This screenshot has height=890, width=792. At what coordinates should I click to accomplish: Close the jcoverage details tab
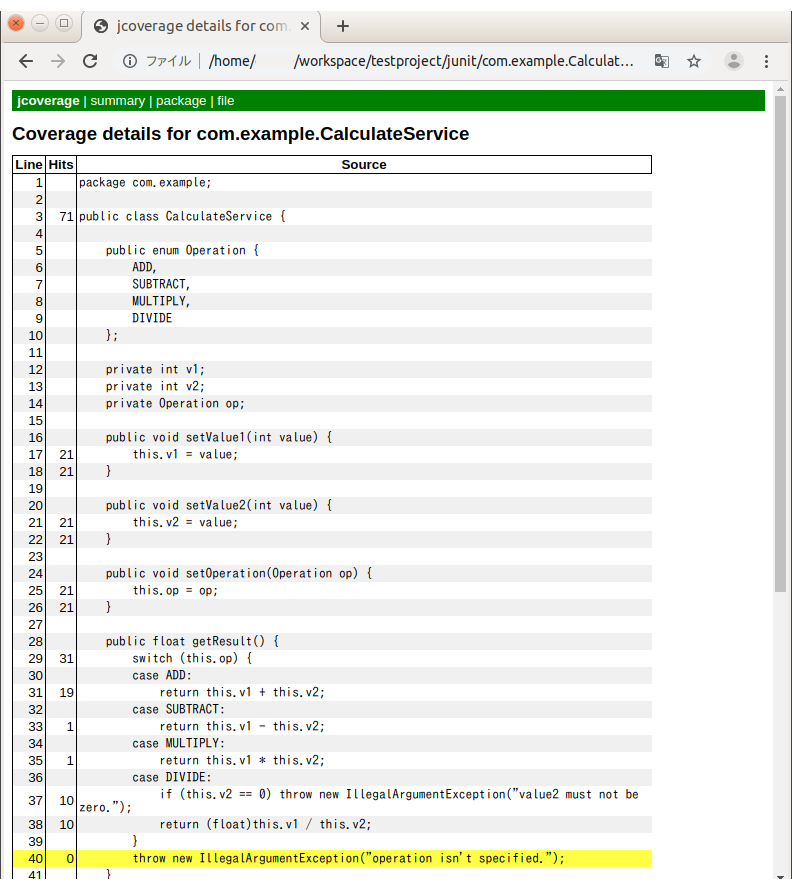(x=305, y=26)
